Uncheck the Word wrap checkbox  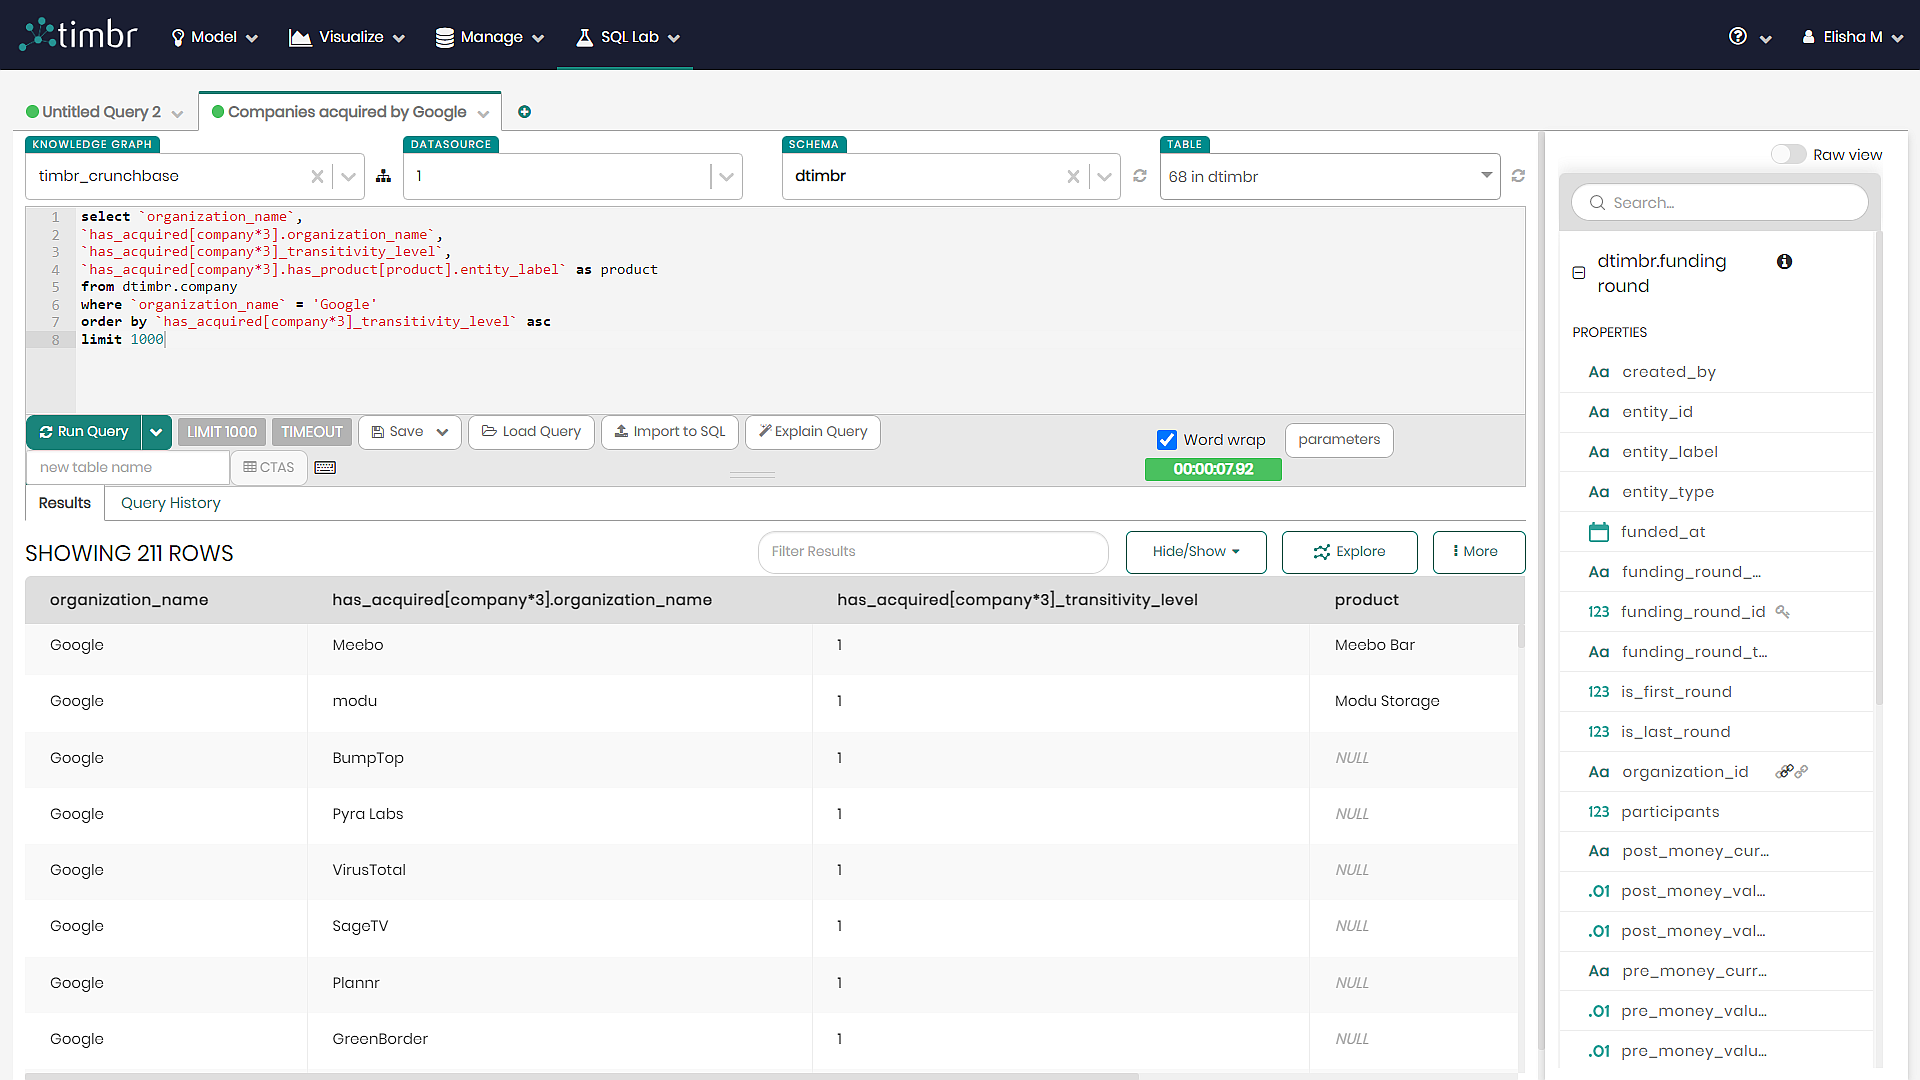click(1166, 439)
